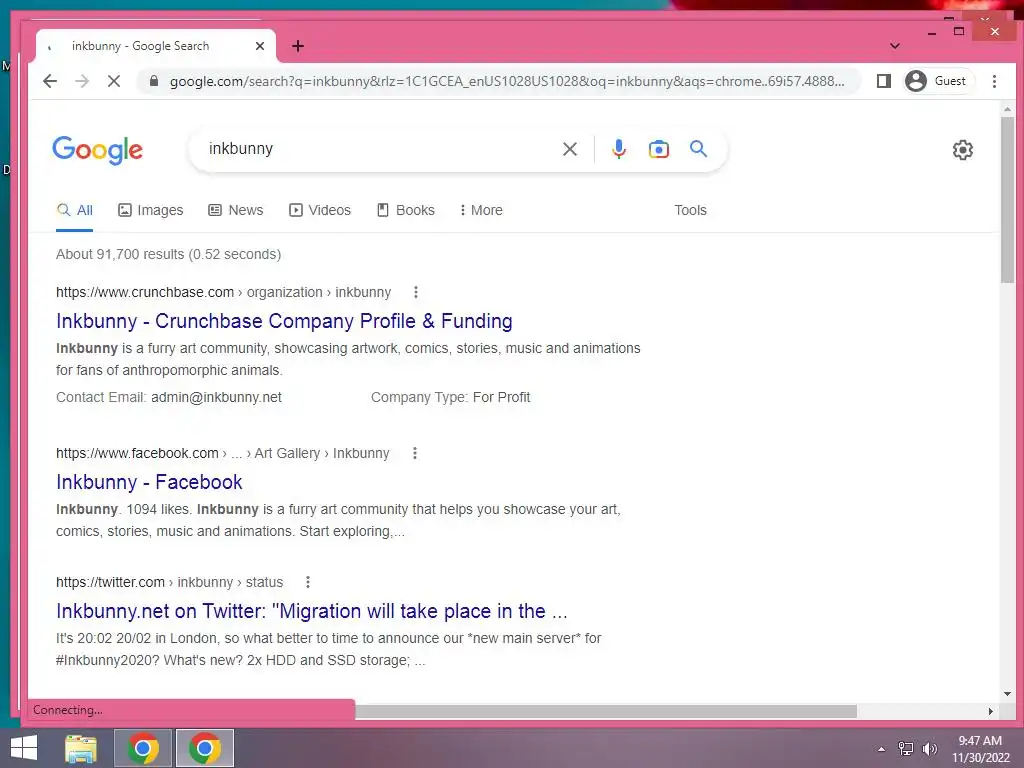
Task: Switch to Images results tab
Action: [150, 210]
